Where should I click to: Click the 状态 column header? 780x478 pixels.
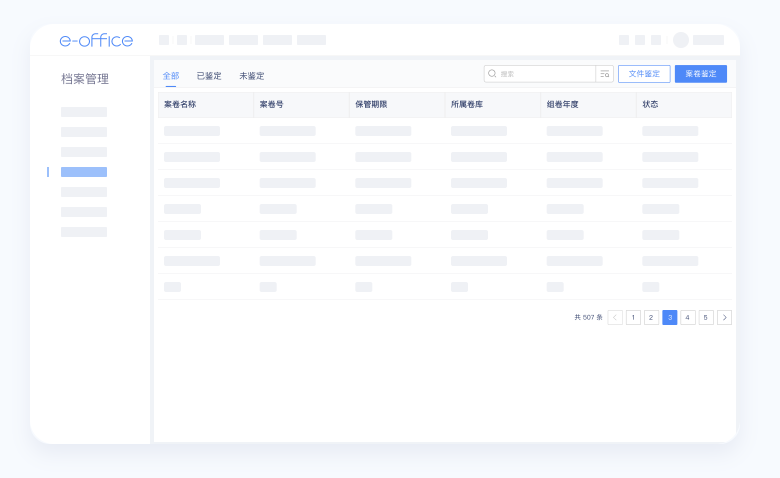(650, 104)
